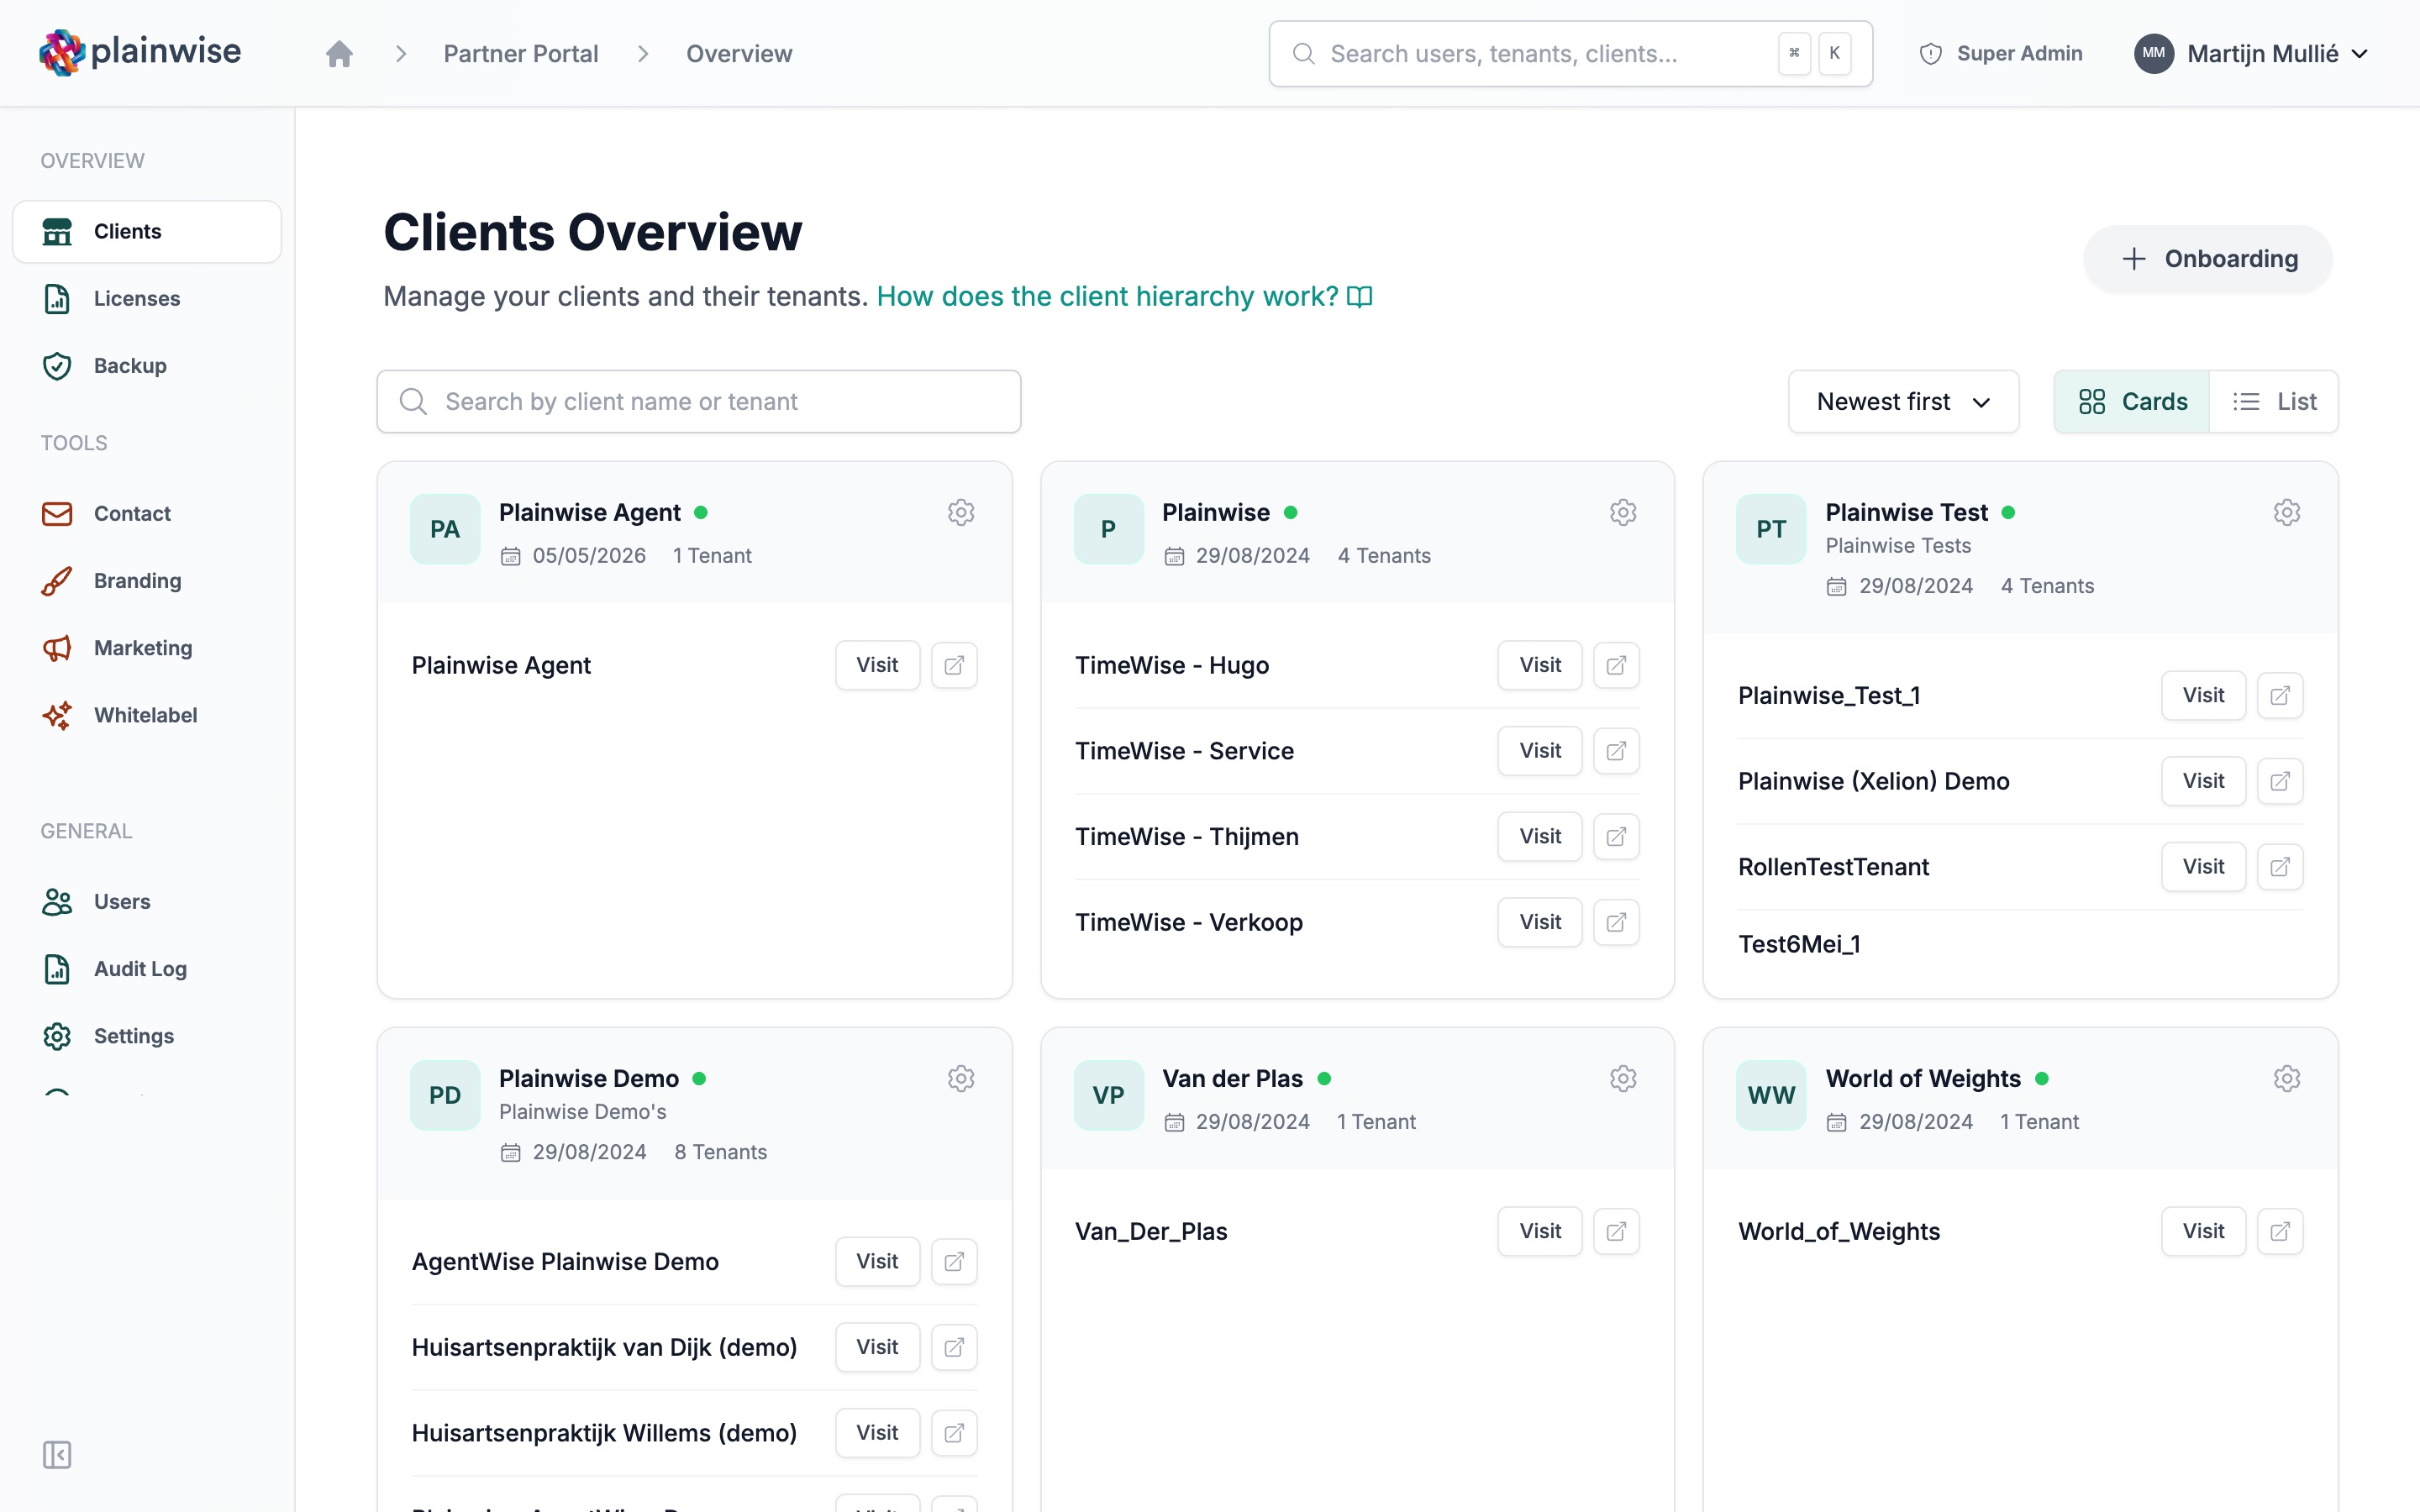Open AgentWise Plainwise Demo external link icon
Screen dimensions: 2420x1512
click(954, 1261)
